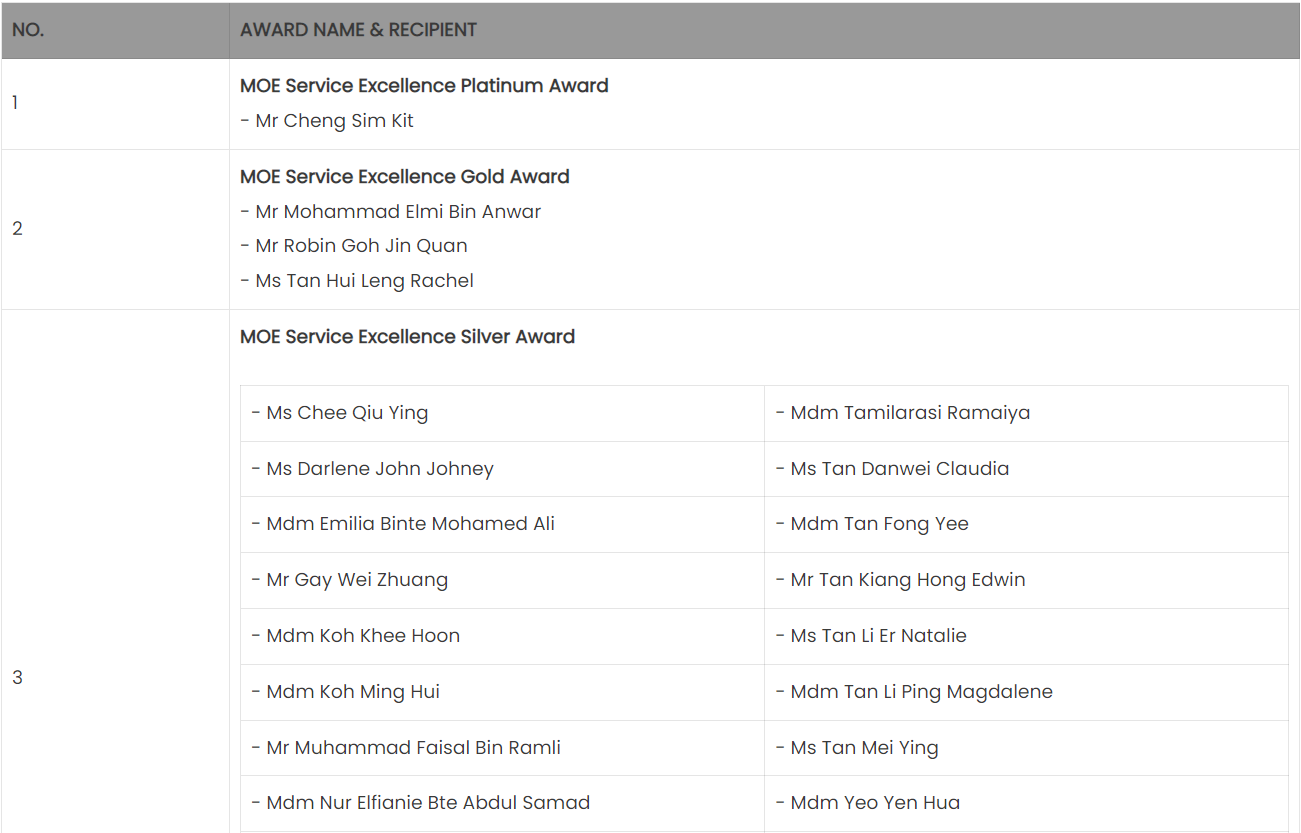Select MOE Service Excellence Platinum Award heading
Screen dimensions: 1301x833
point(424,86)
